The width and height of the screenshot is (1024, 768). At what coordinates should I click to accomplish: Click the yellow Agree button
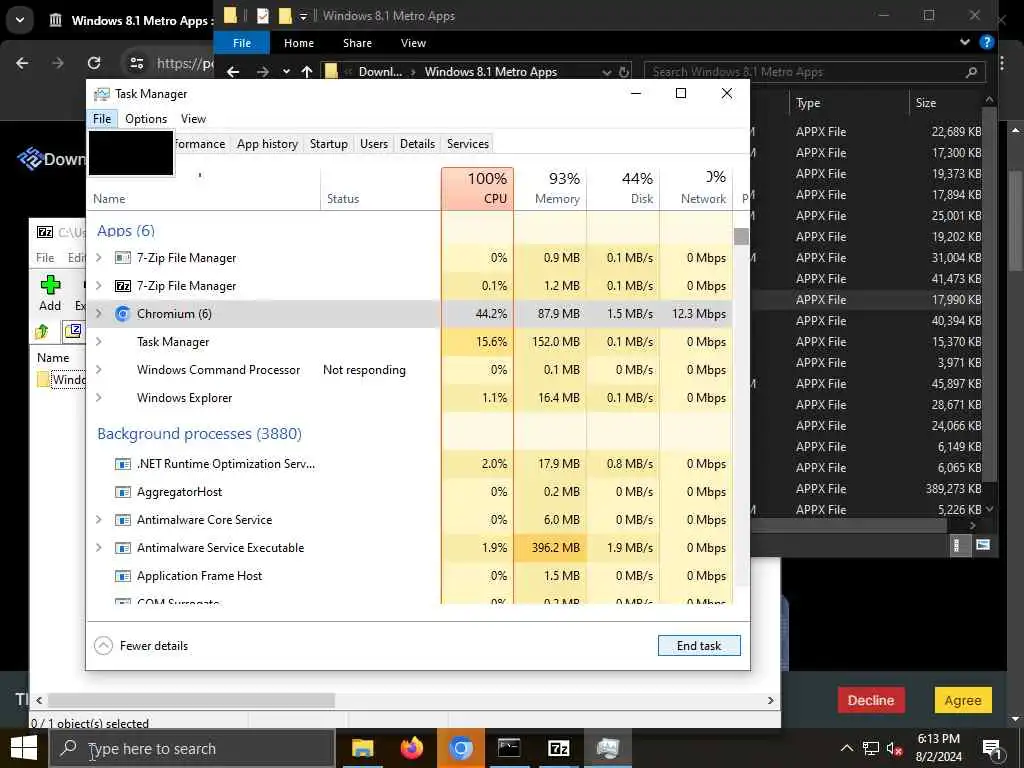click(x=963, y=700)
